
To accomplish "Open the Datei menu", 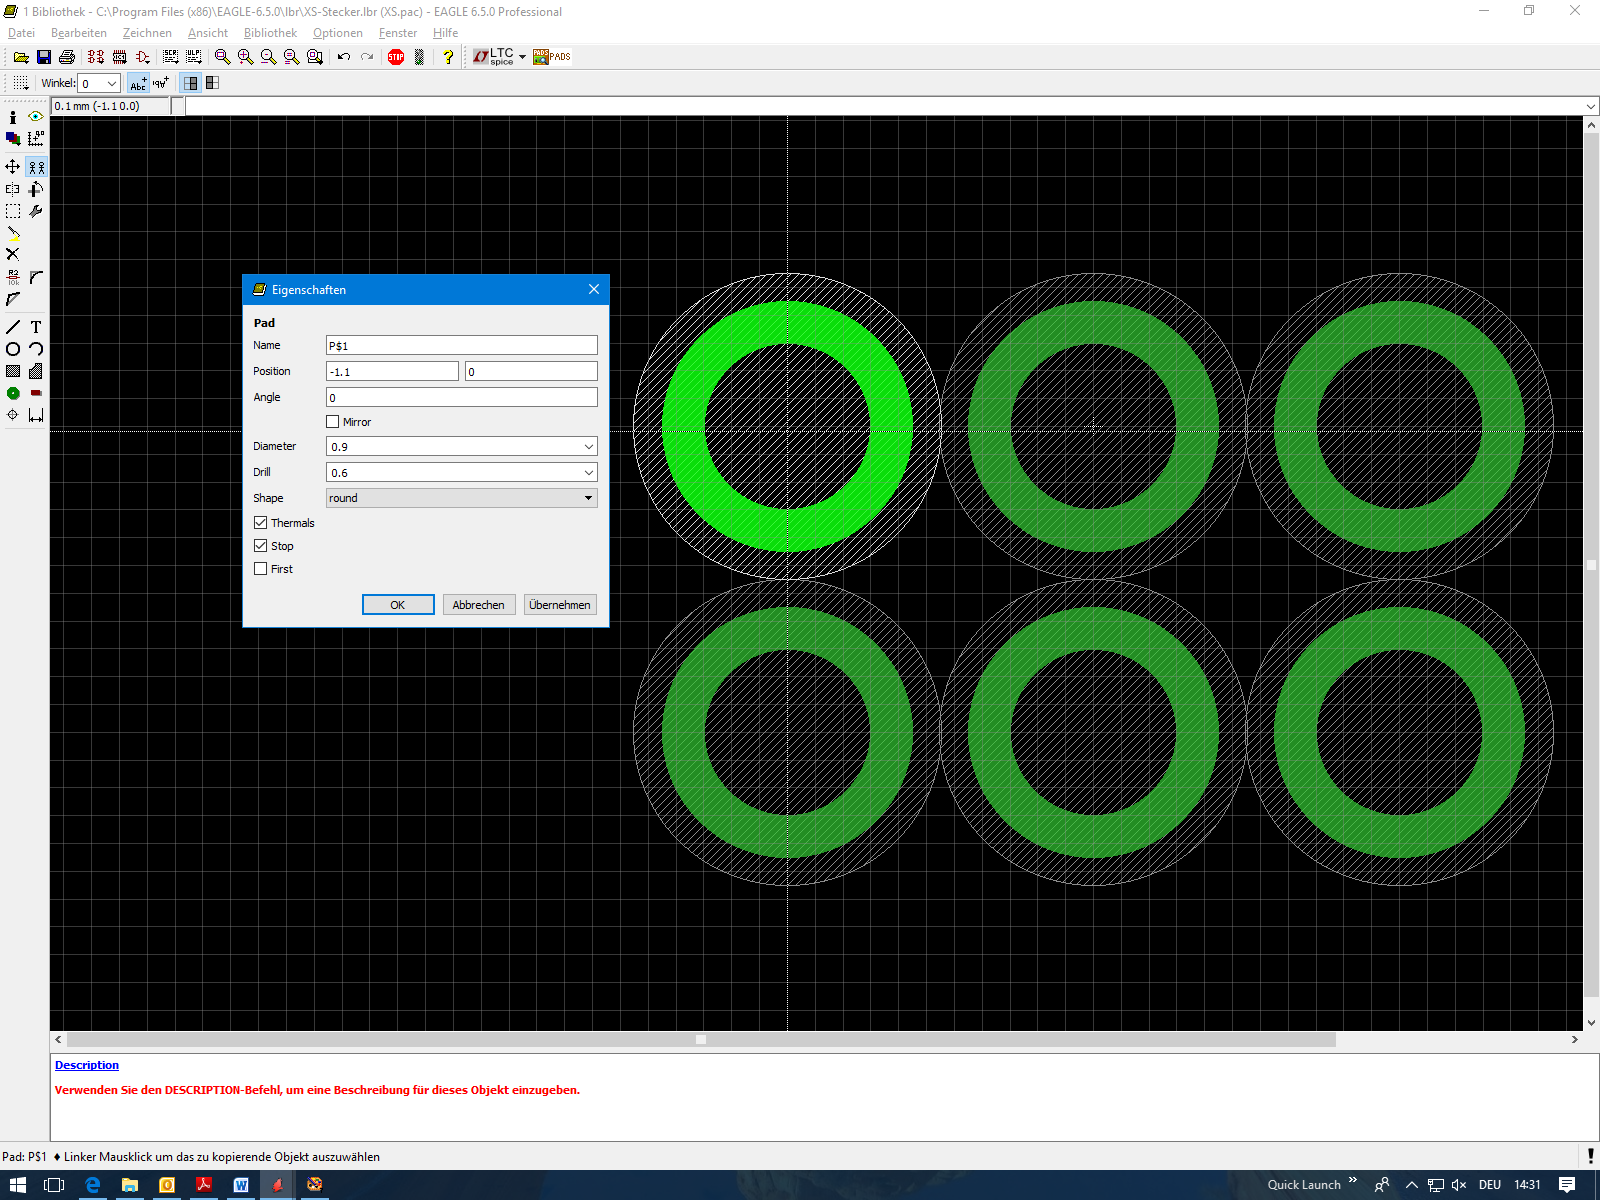I will tap(21, 33).
